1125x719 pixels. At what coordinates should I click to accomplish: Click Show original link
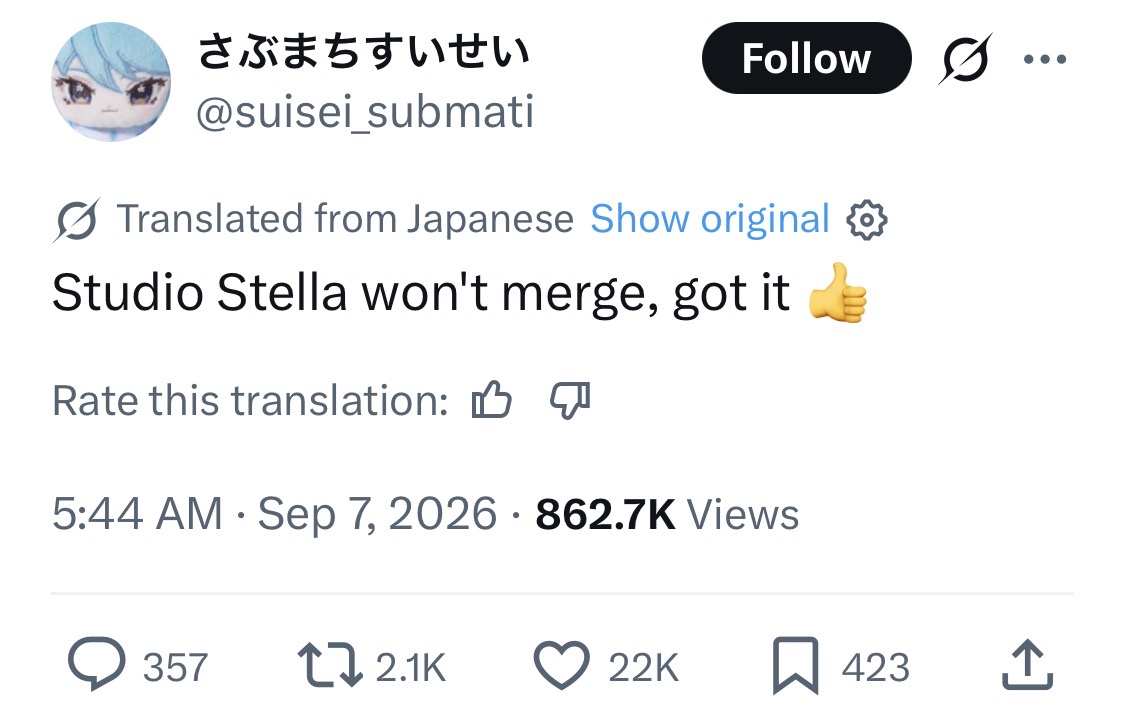[x=710, y=218]
